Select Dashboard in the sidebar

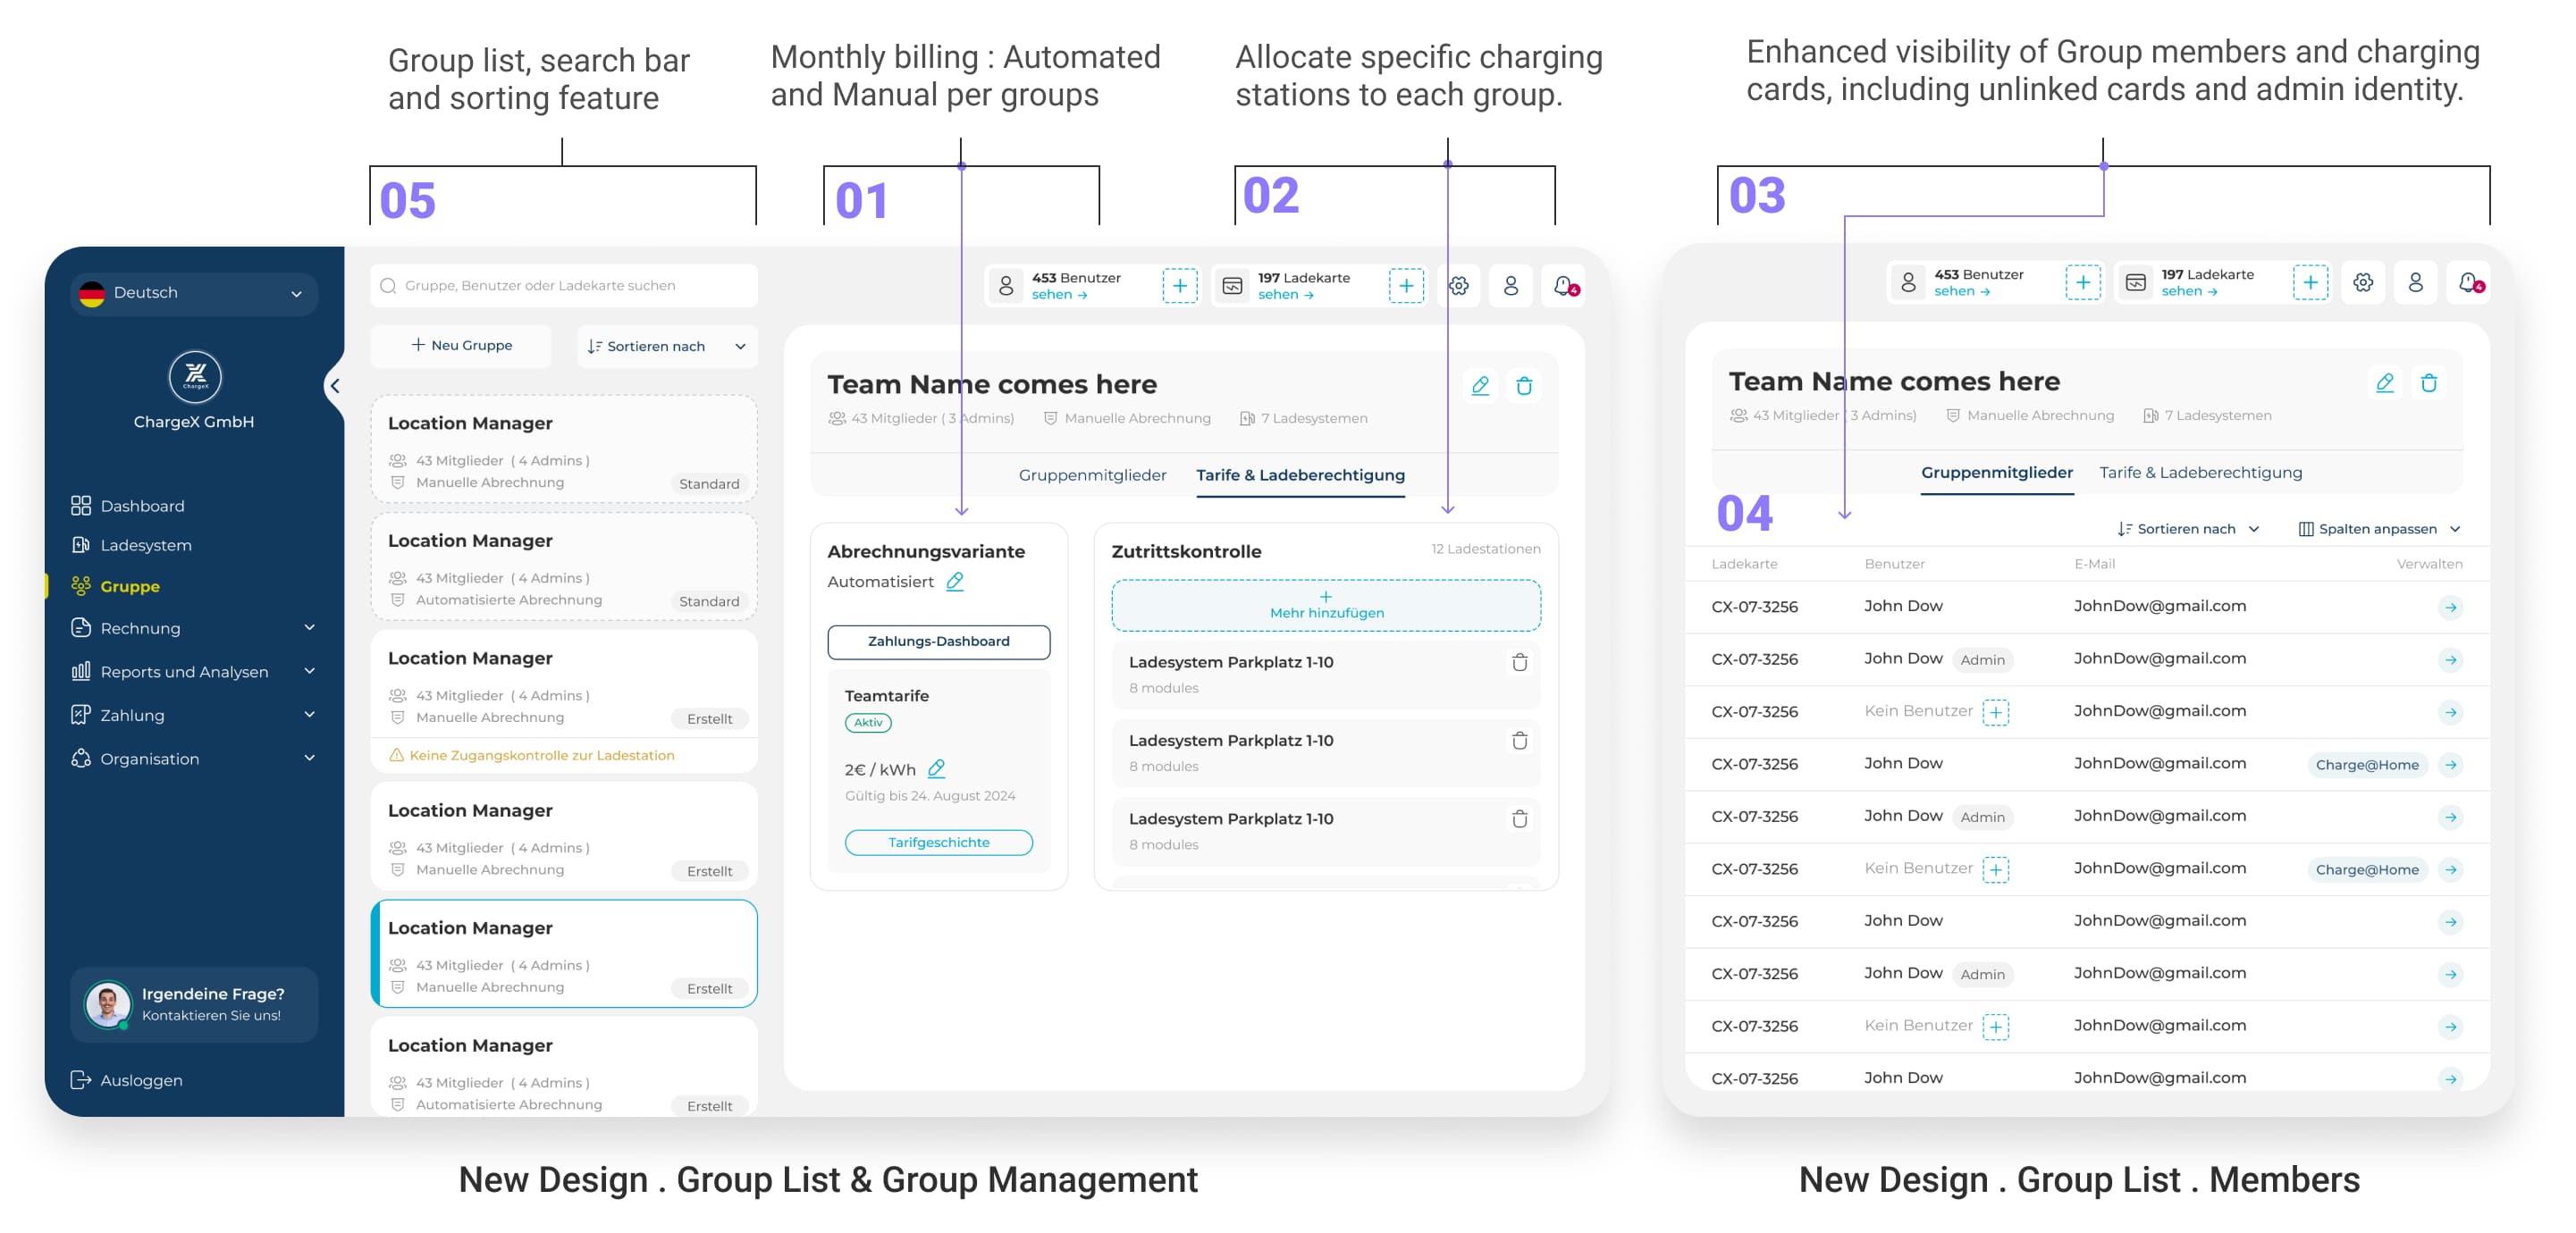(142, 506)
